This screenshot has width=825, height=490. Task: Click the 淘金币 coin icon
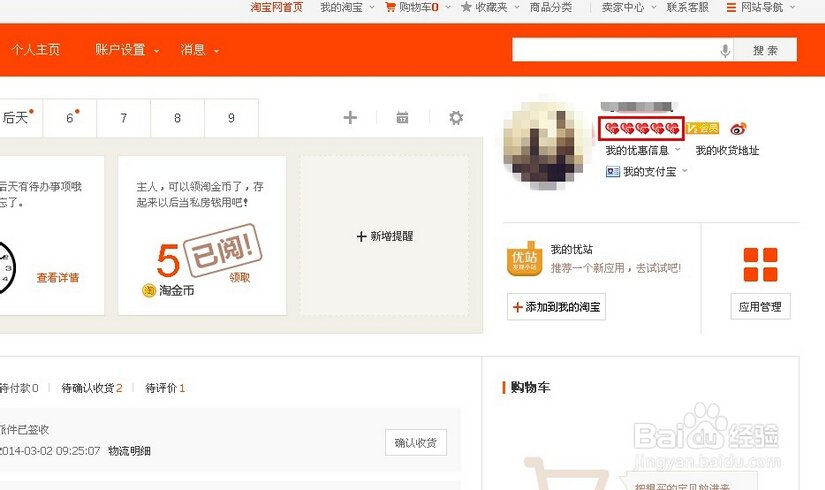coord(149,290)
